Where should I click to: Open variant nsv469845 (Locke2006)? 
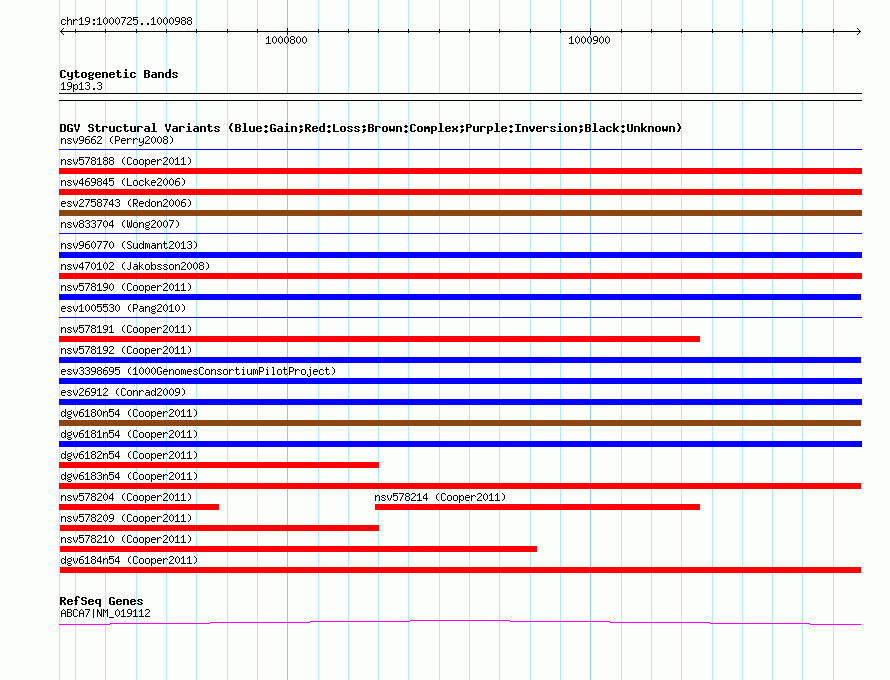123,182
